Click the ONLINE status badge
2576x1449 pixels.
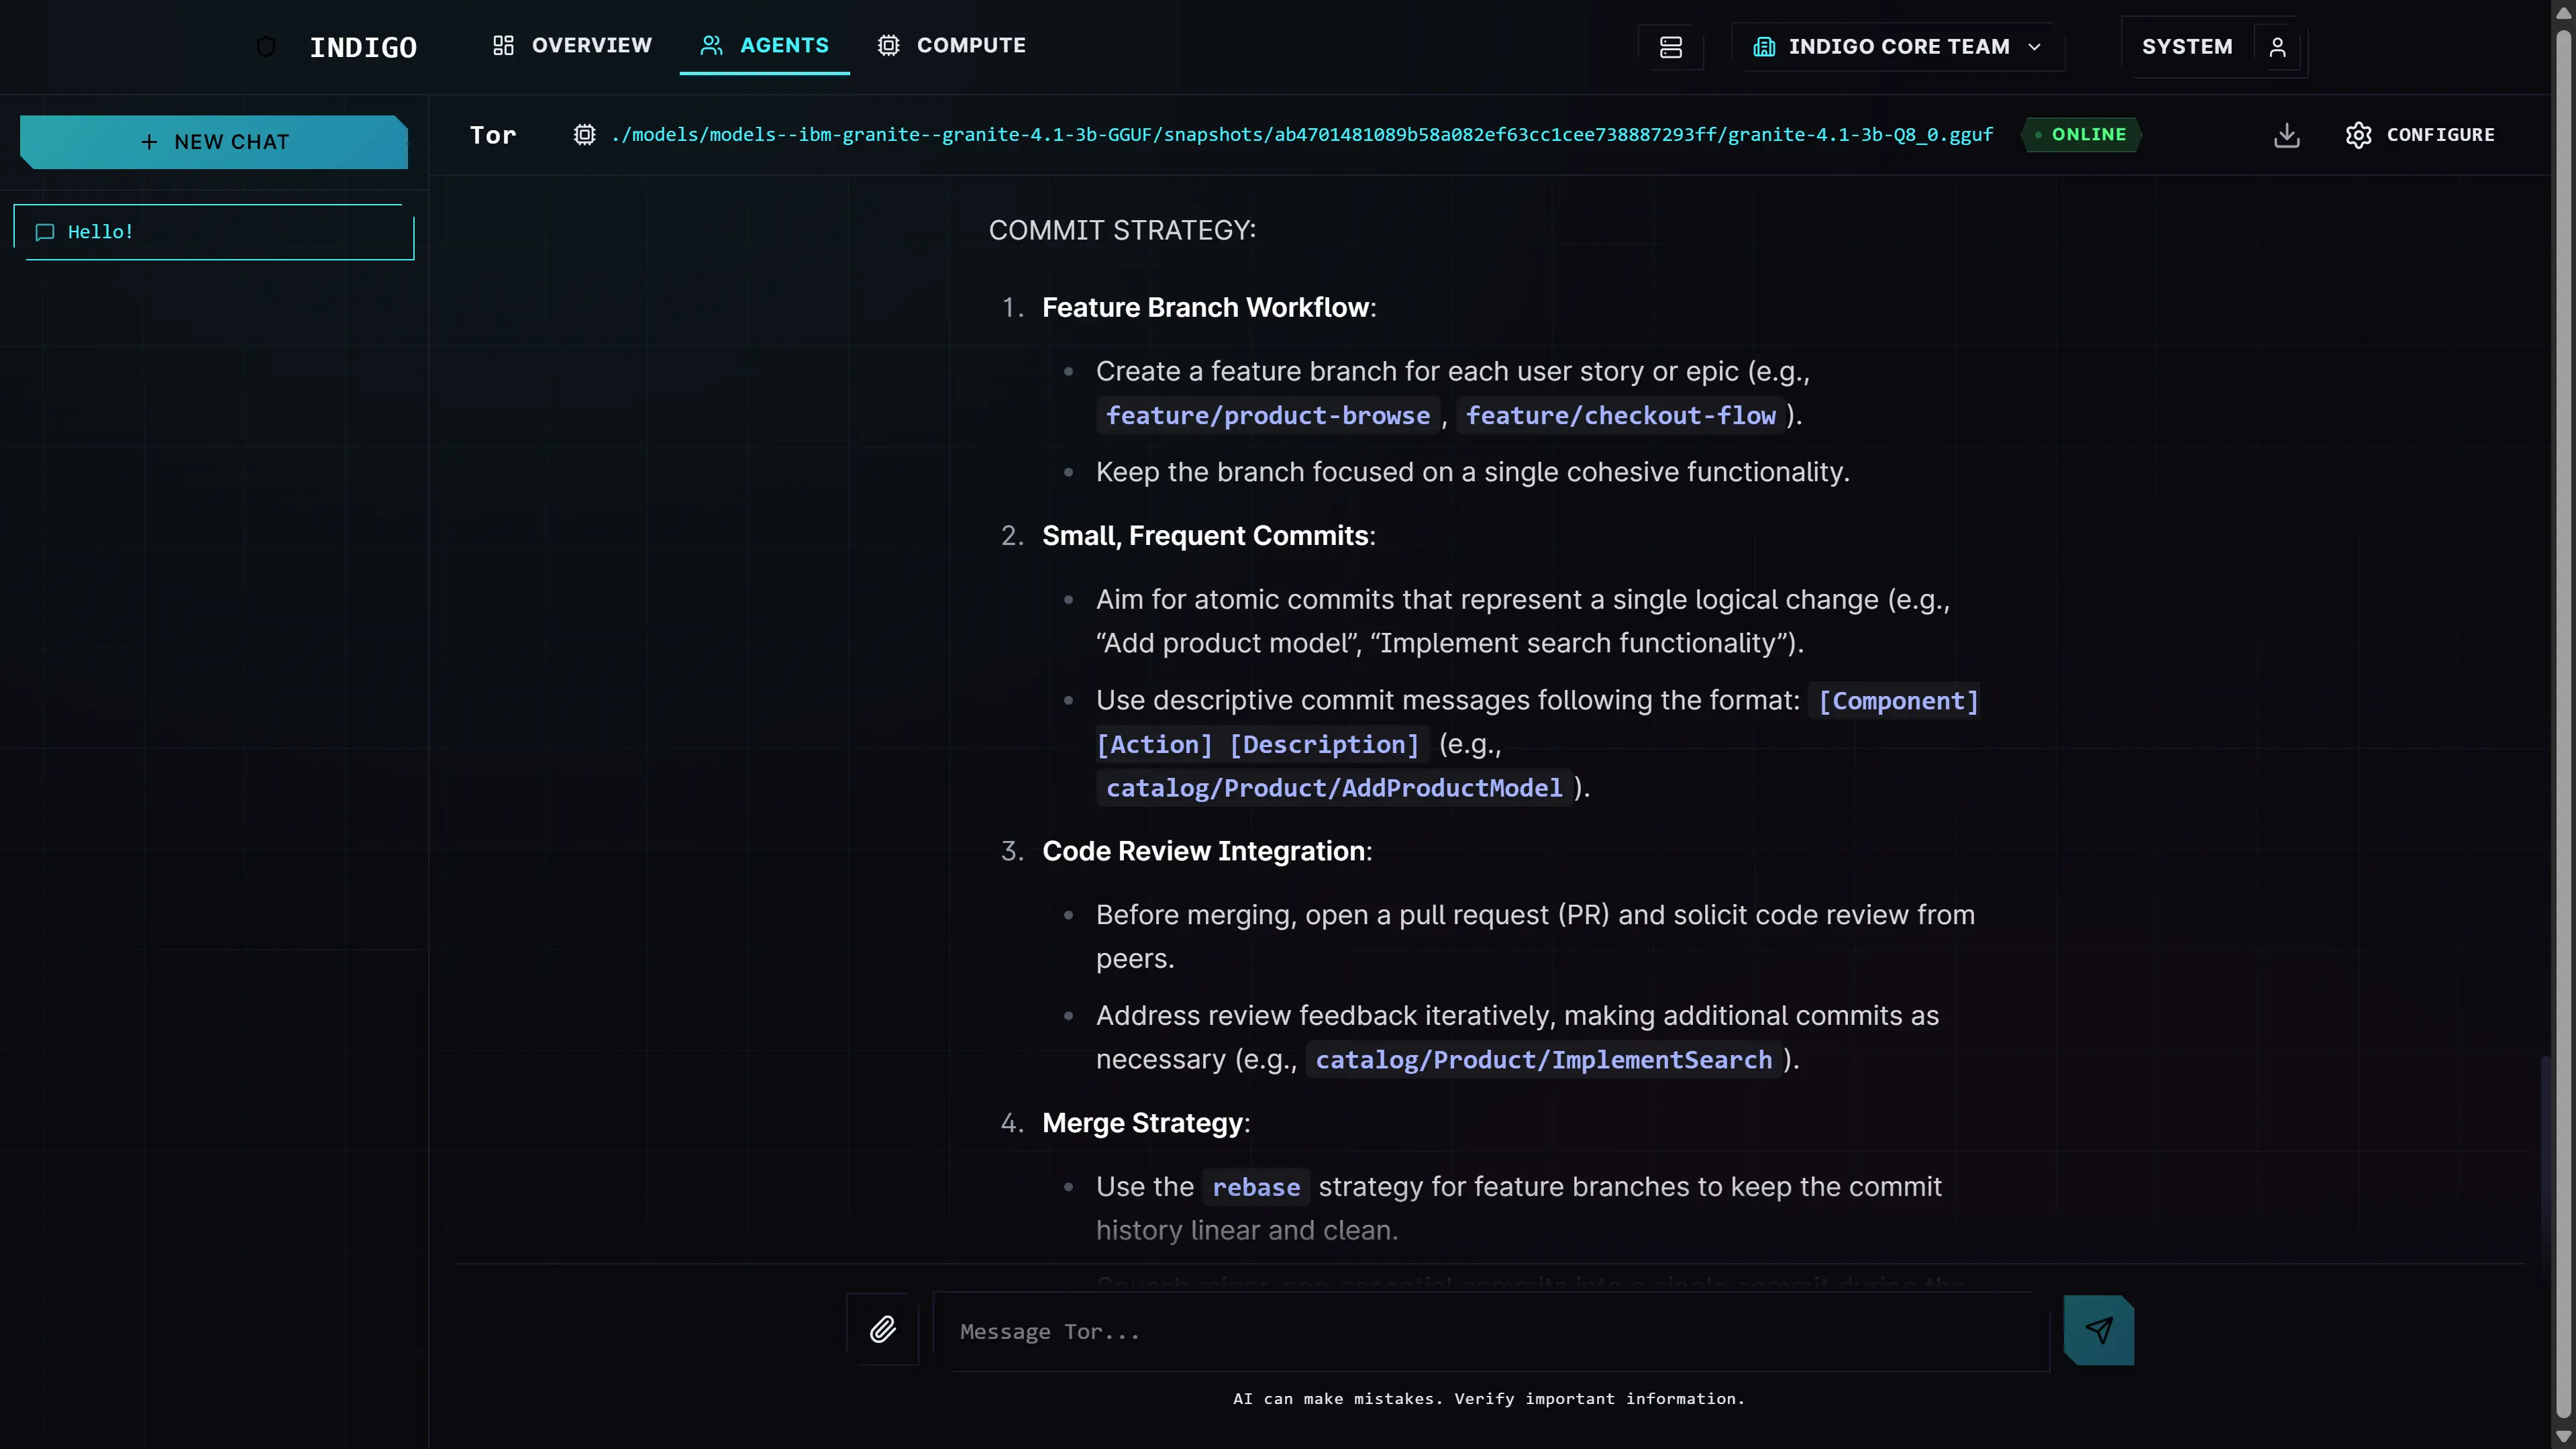click(x=2080, y=135)
